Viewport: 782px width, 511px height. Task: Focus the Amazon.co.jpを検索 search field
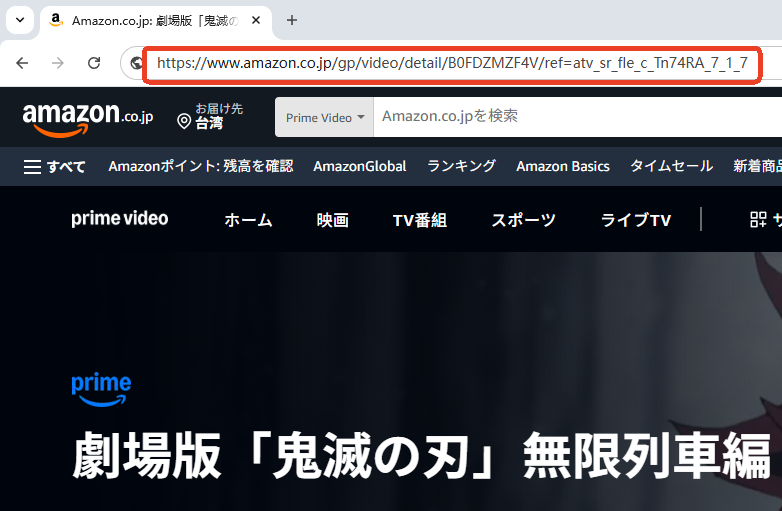[x=578, y=117]
